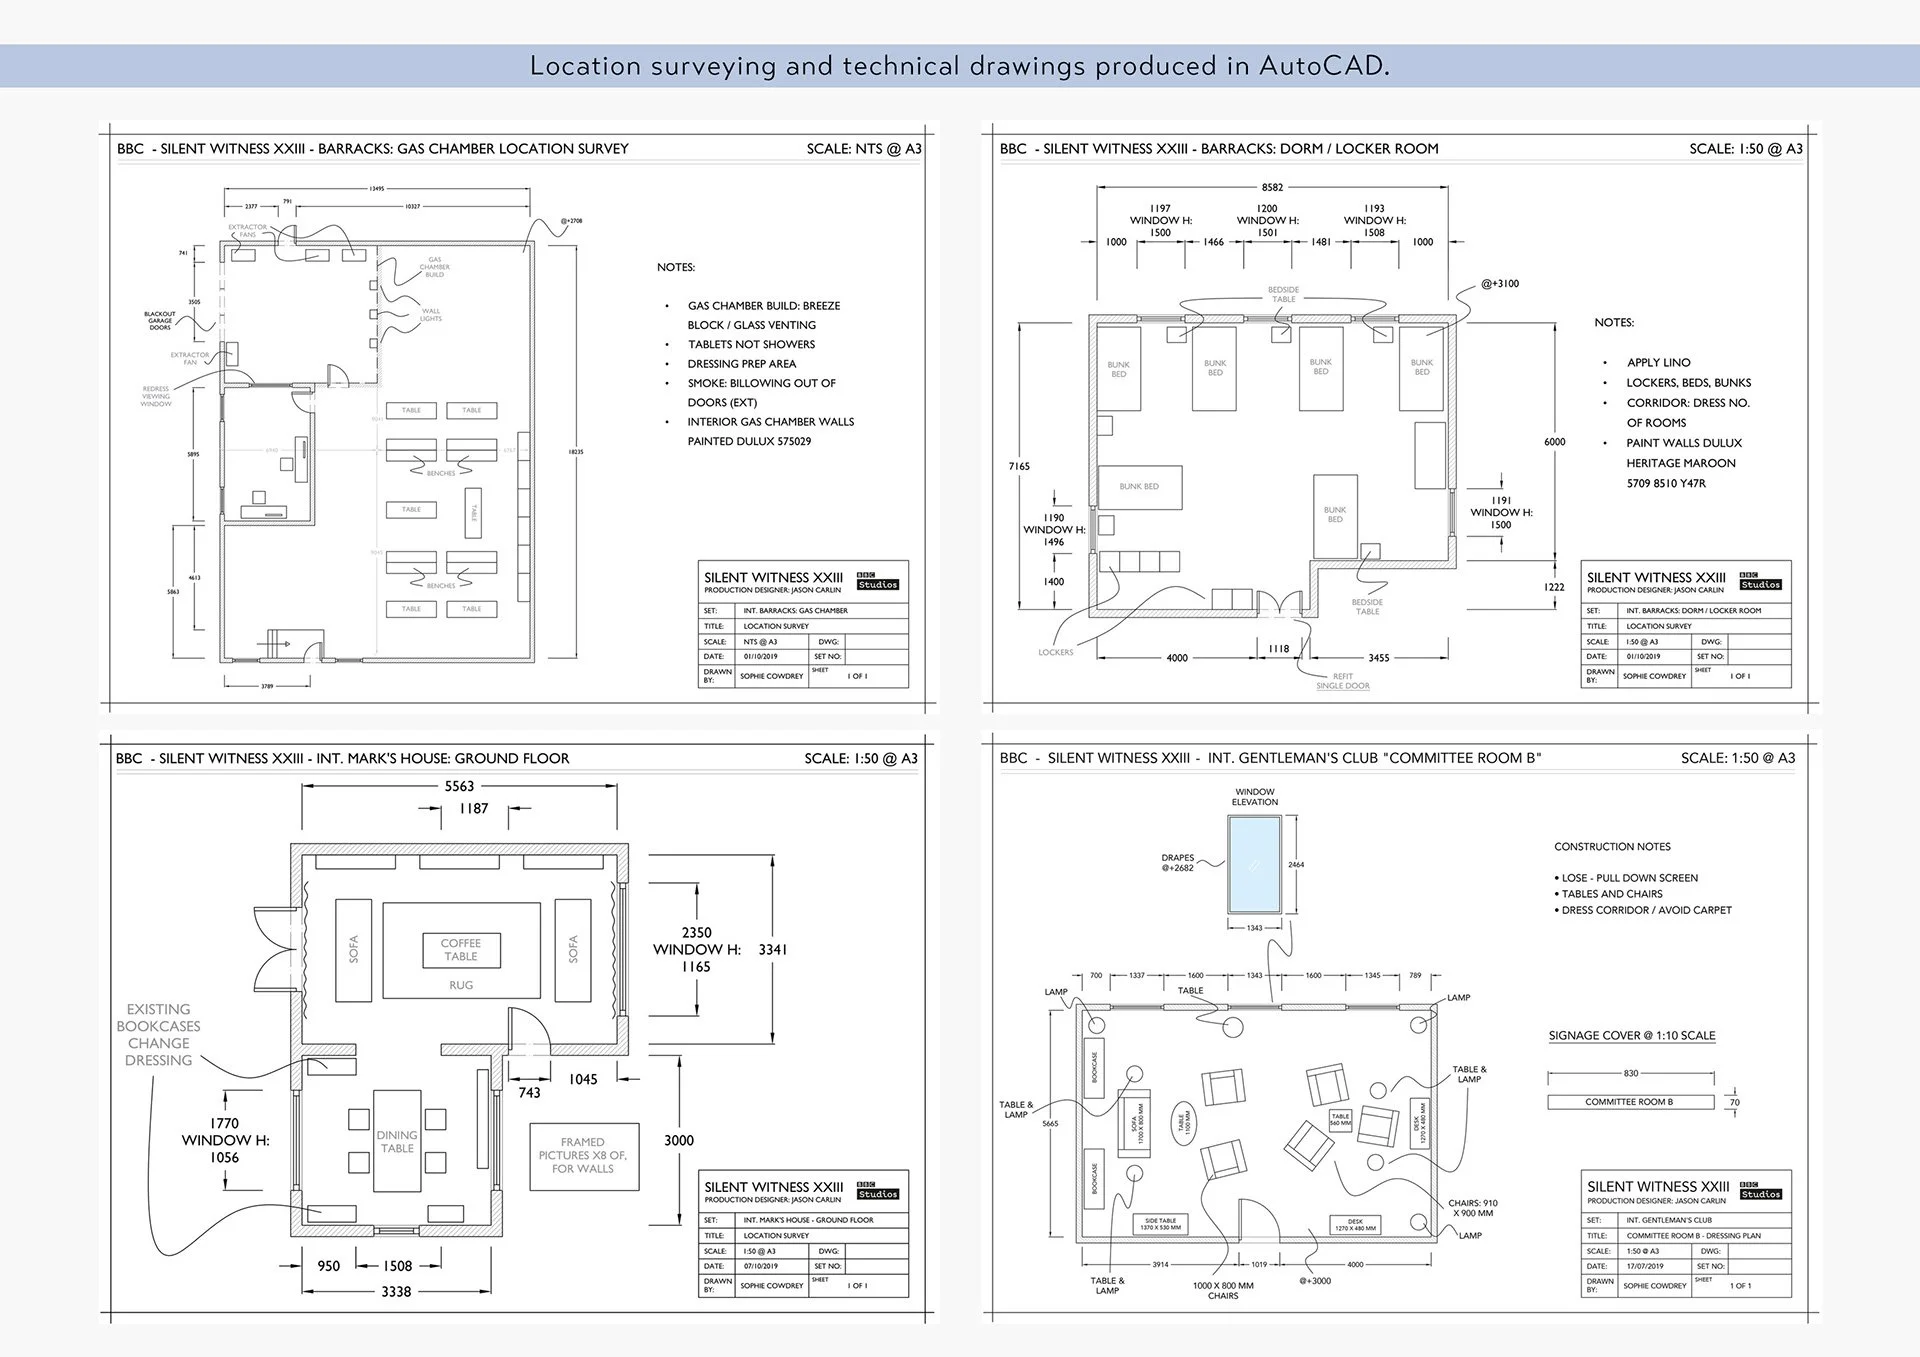Click the 'SIGNAGE COVER @ 1:10 SCALE' heading

pos(1632,1035)
